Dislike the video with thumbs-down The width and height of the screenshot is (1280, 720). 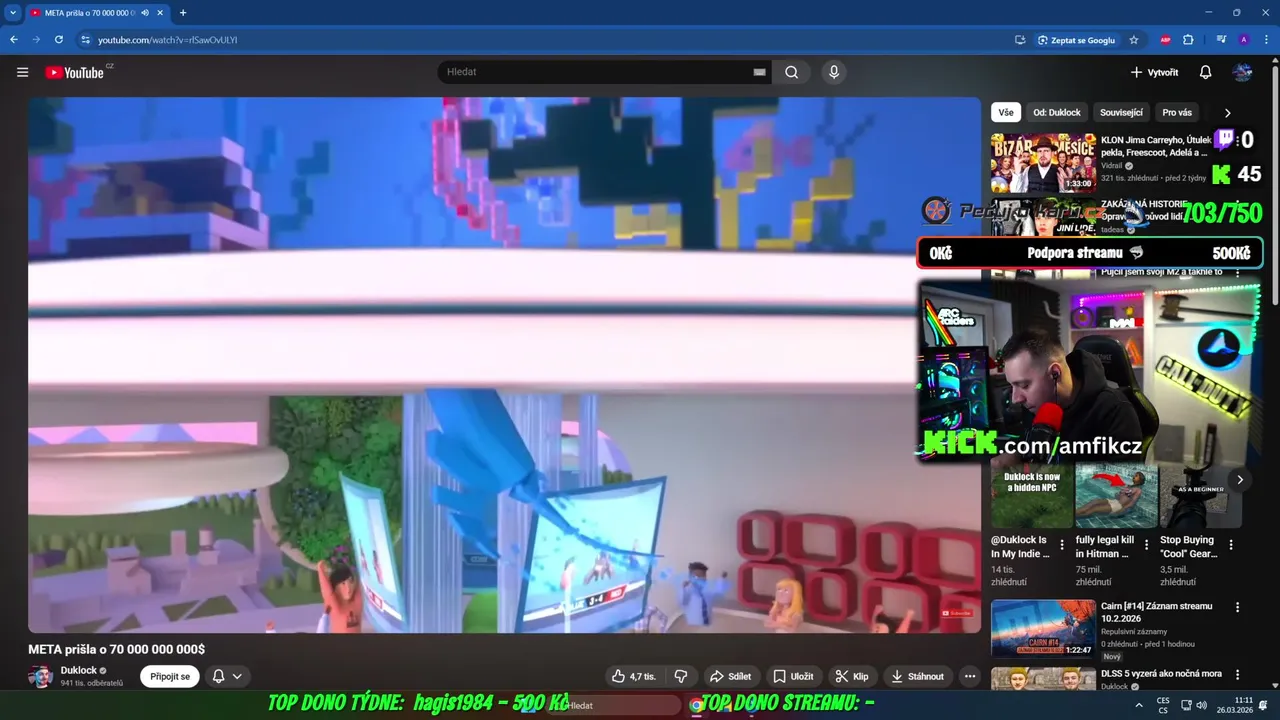coord(681,676)
